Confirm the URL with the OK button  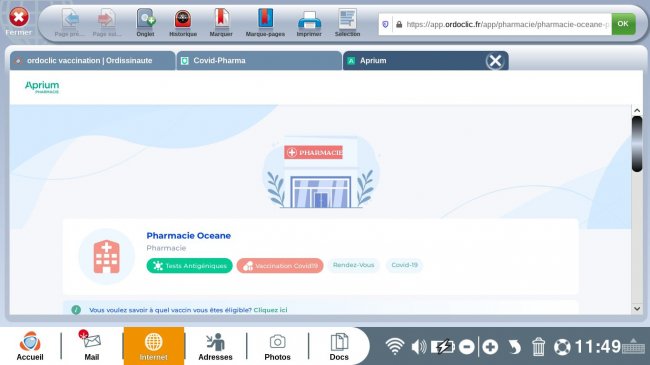(x=623, y=24)
